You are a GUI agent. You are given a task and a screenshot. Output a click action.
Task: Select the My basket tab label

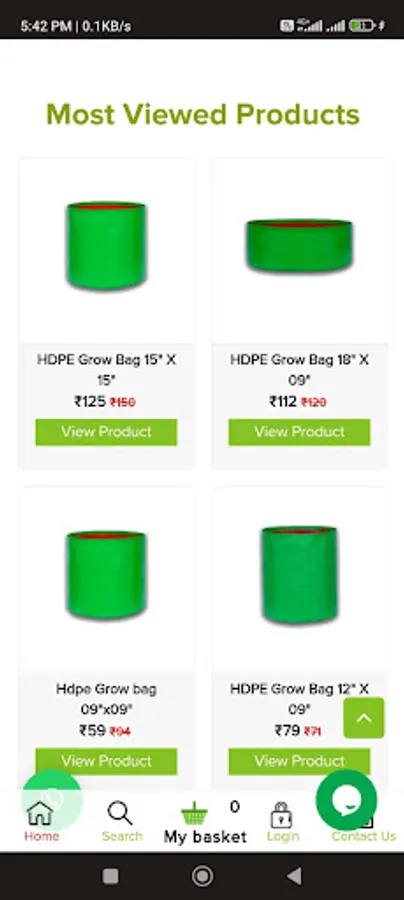click(205, 837)
